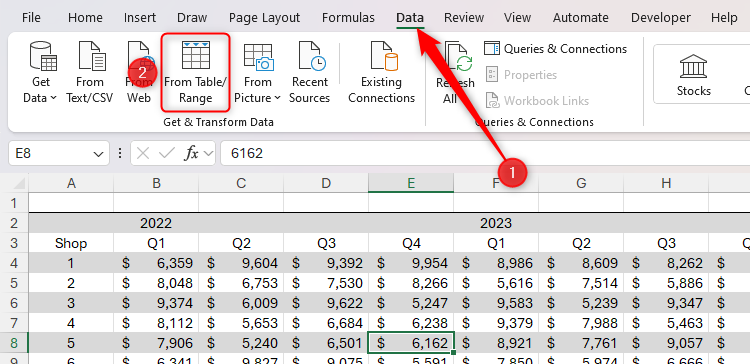Select column A header
This screenshot has height=364, width=750.
(x=71, y=183)
